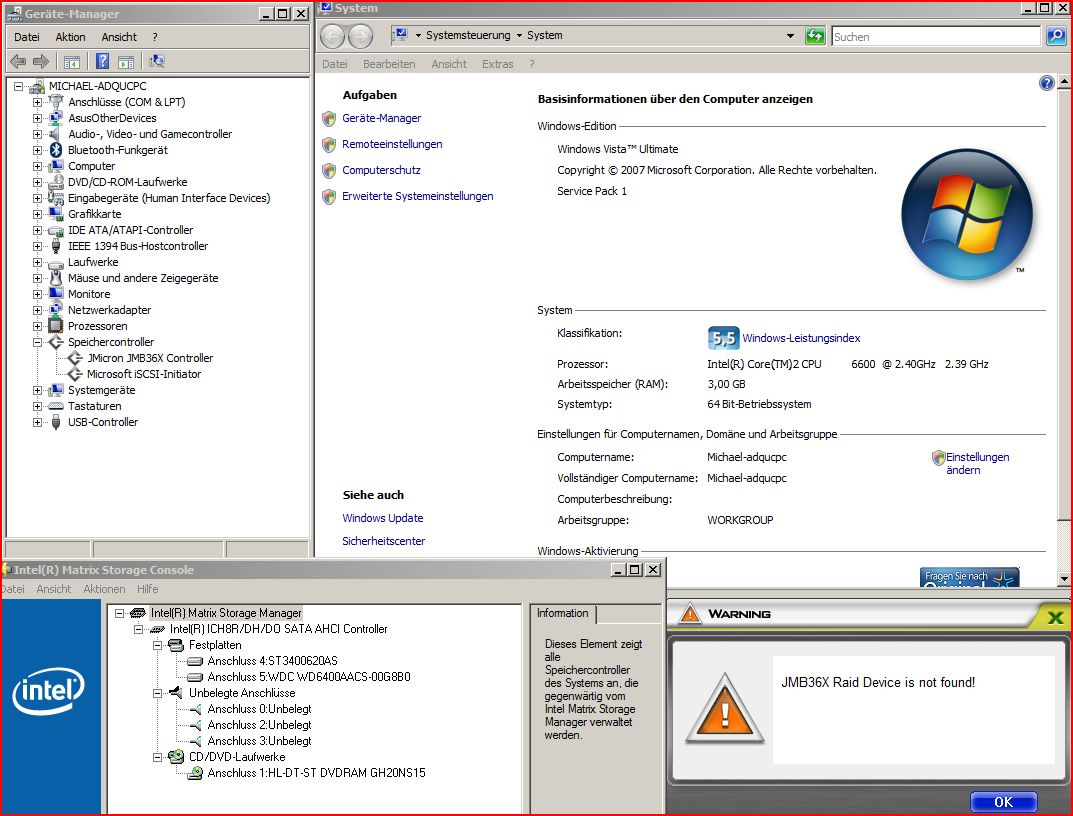Click USB-Controller plug icon
The width and height of the screenshot is (1073, 816).
[x=56, y=422]
